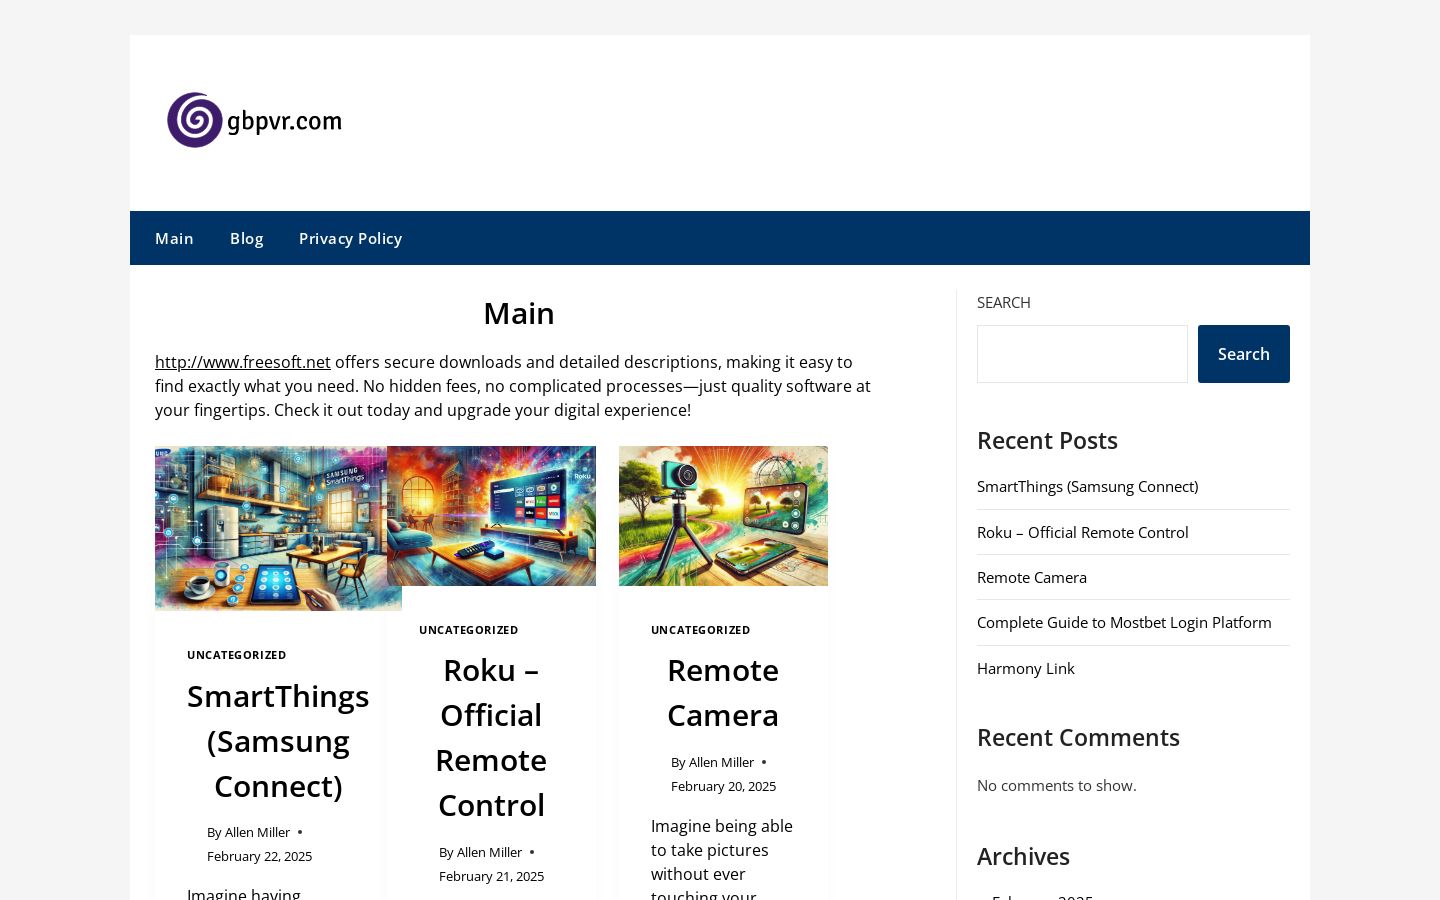1440x900 pixels.
Task: Open SmartThings (Samsung Connect) in Recent Posts
Action: click(x=1087, y=486)
